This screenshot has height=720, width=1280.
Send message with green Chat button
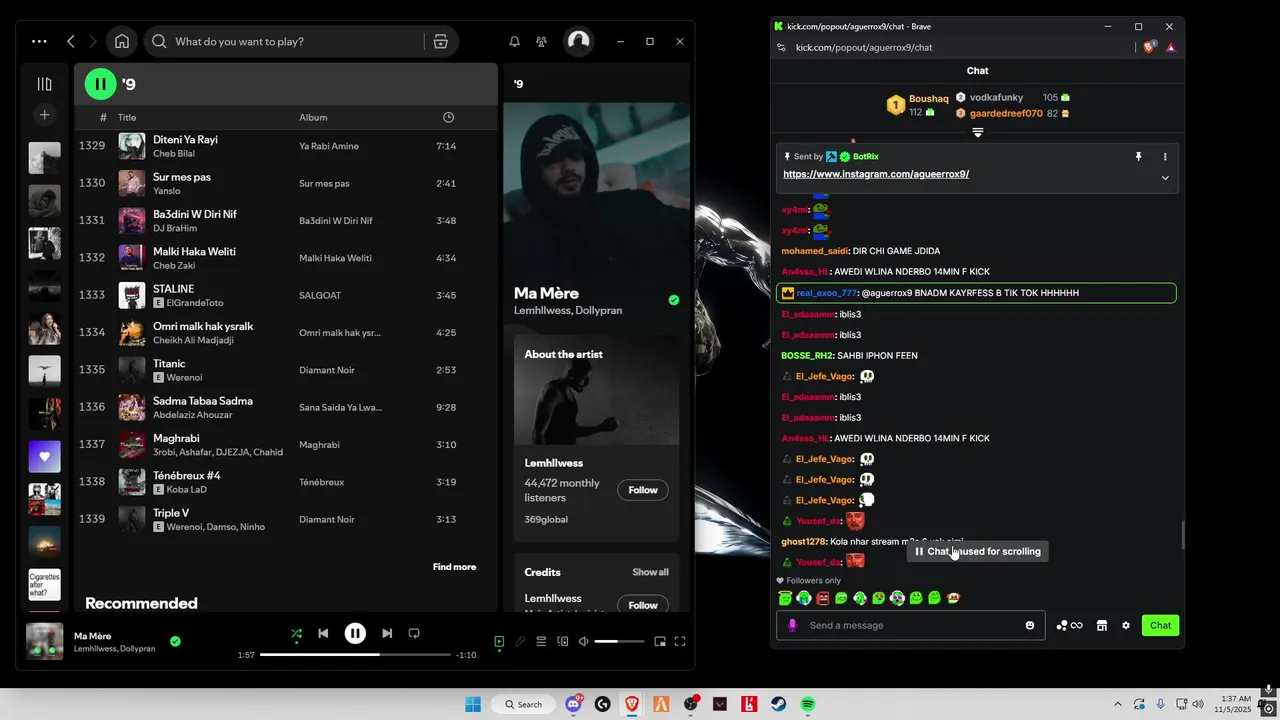[1160, 625]
